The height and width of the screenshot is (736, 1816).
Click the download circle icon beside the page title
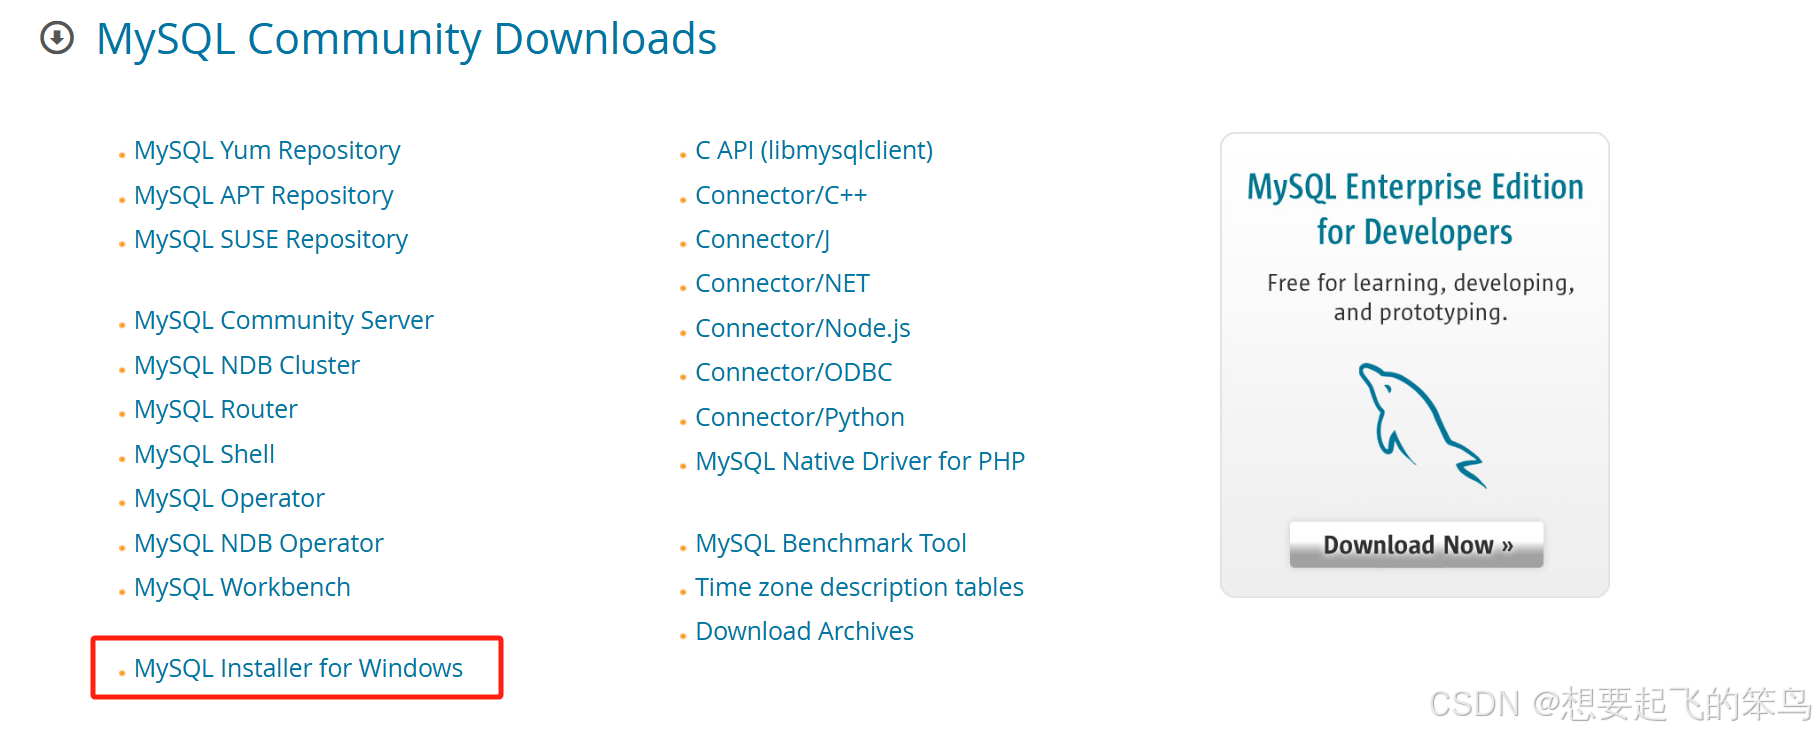coord(57,38)
